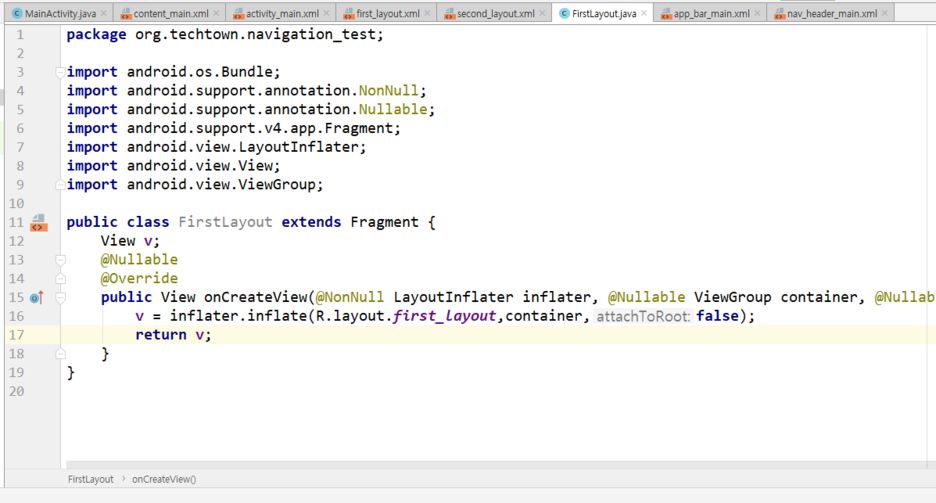Close the second_layout.xml tab
The image size is (936, 503).
[x=542, y=13]
